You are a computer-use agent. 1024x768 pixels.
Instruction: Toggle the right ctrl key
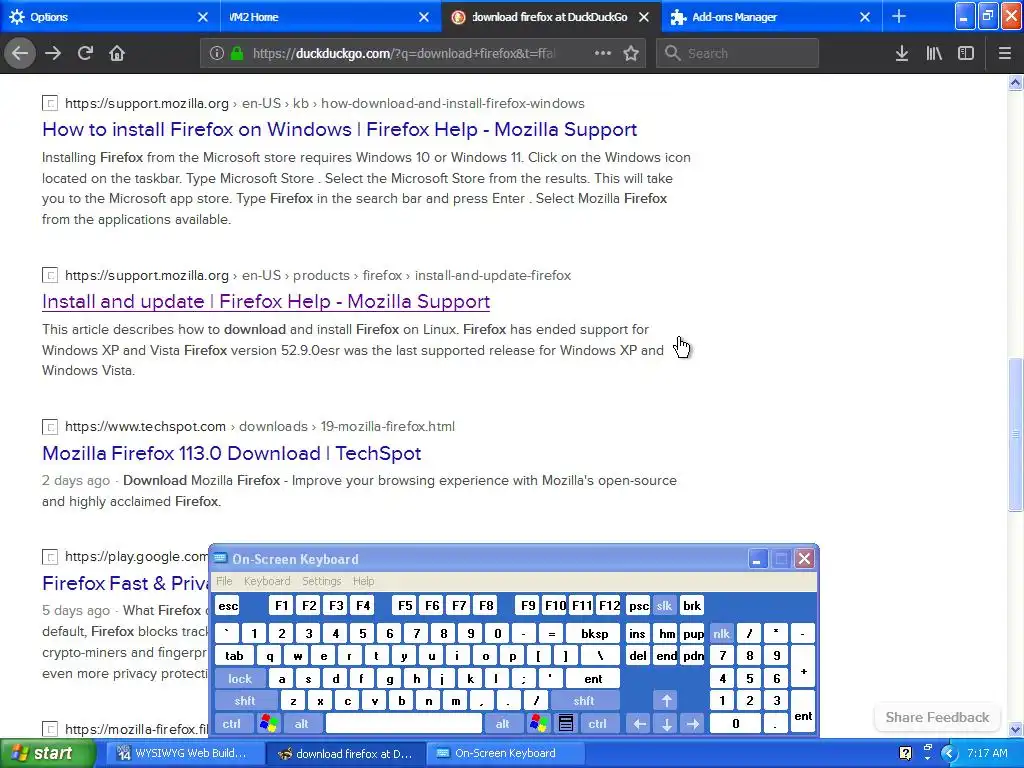coord(597,724)
